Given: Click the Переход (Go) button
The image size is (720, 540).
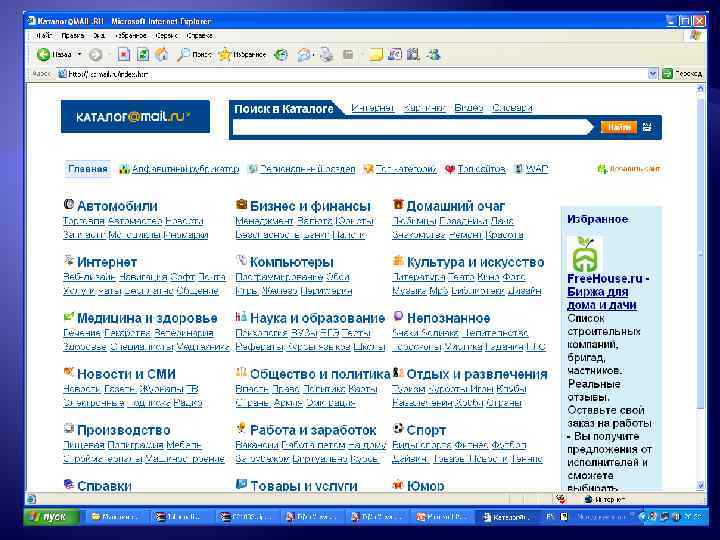Looking at the screenshot, I should 682,73.
